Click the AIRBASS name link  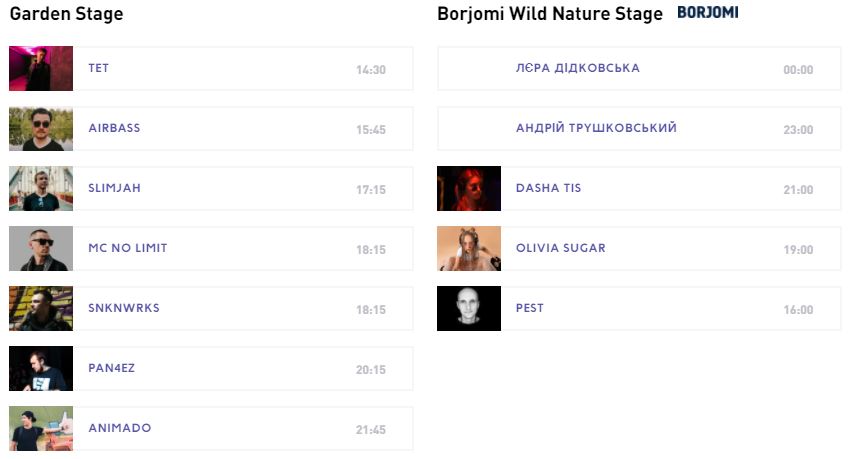(114, 128)
